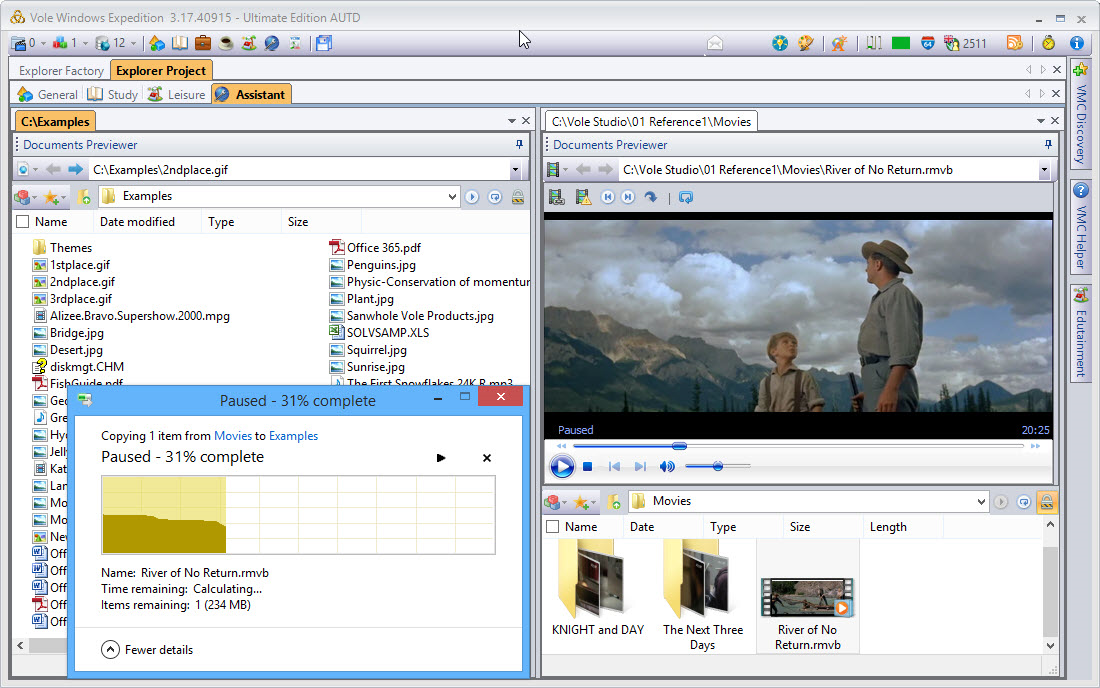Mute the video player speaker icon
1100x688 pixels.
(667, 467)
